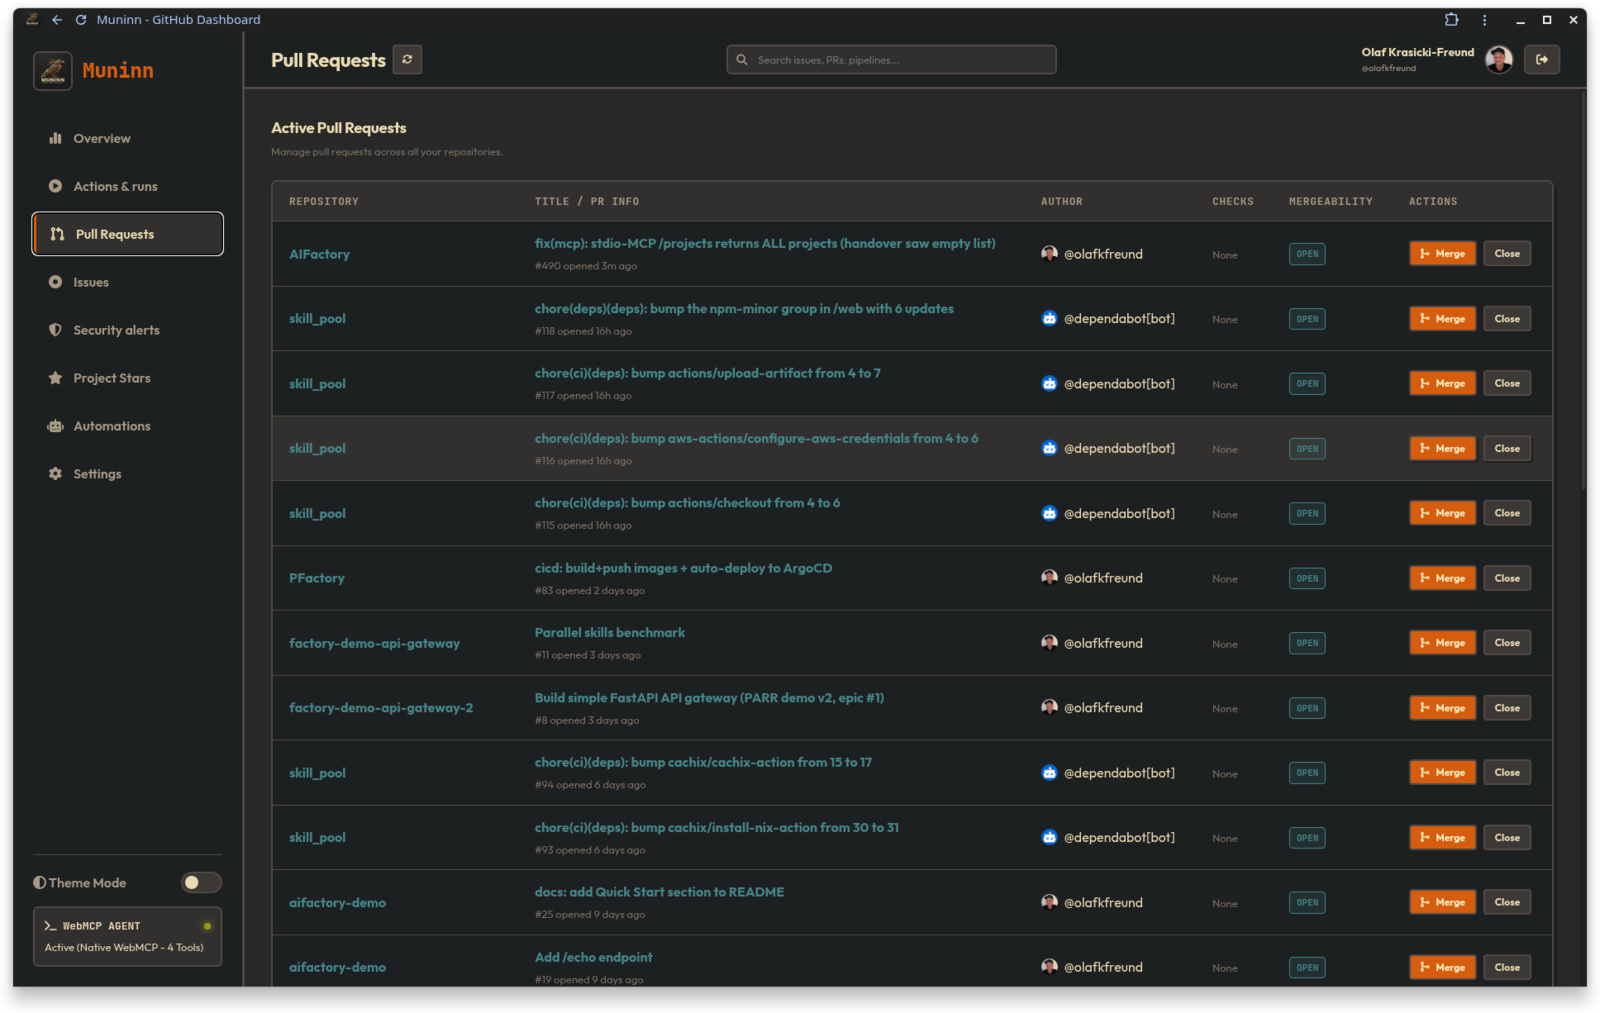
Task: Open the Parallel skills benchmark PR link
Action: click(610, 633)
